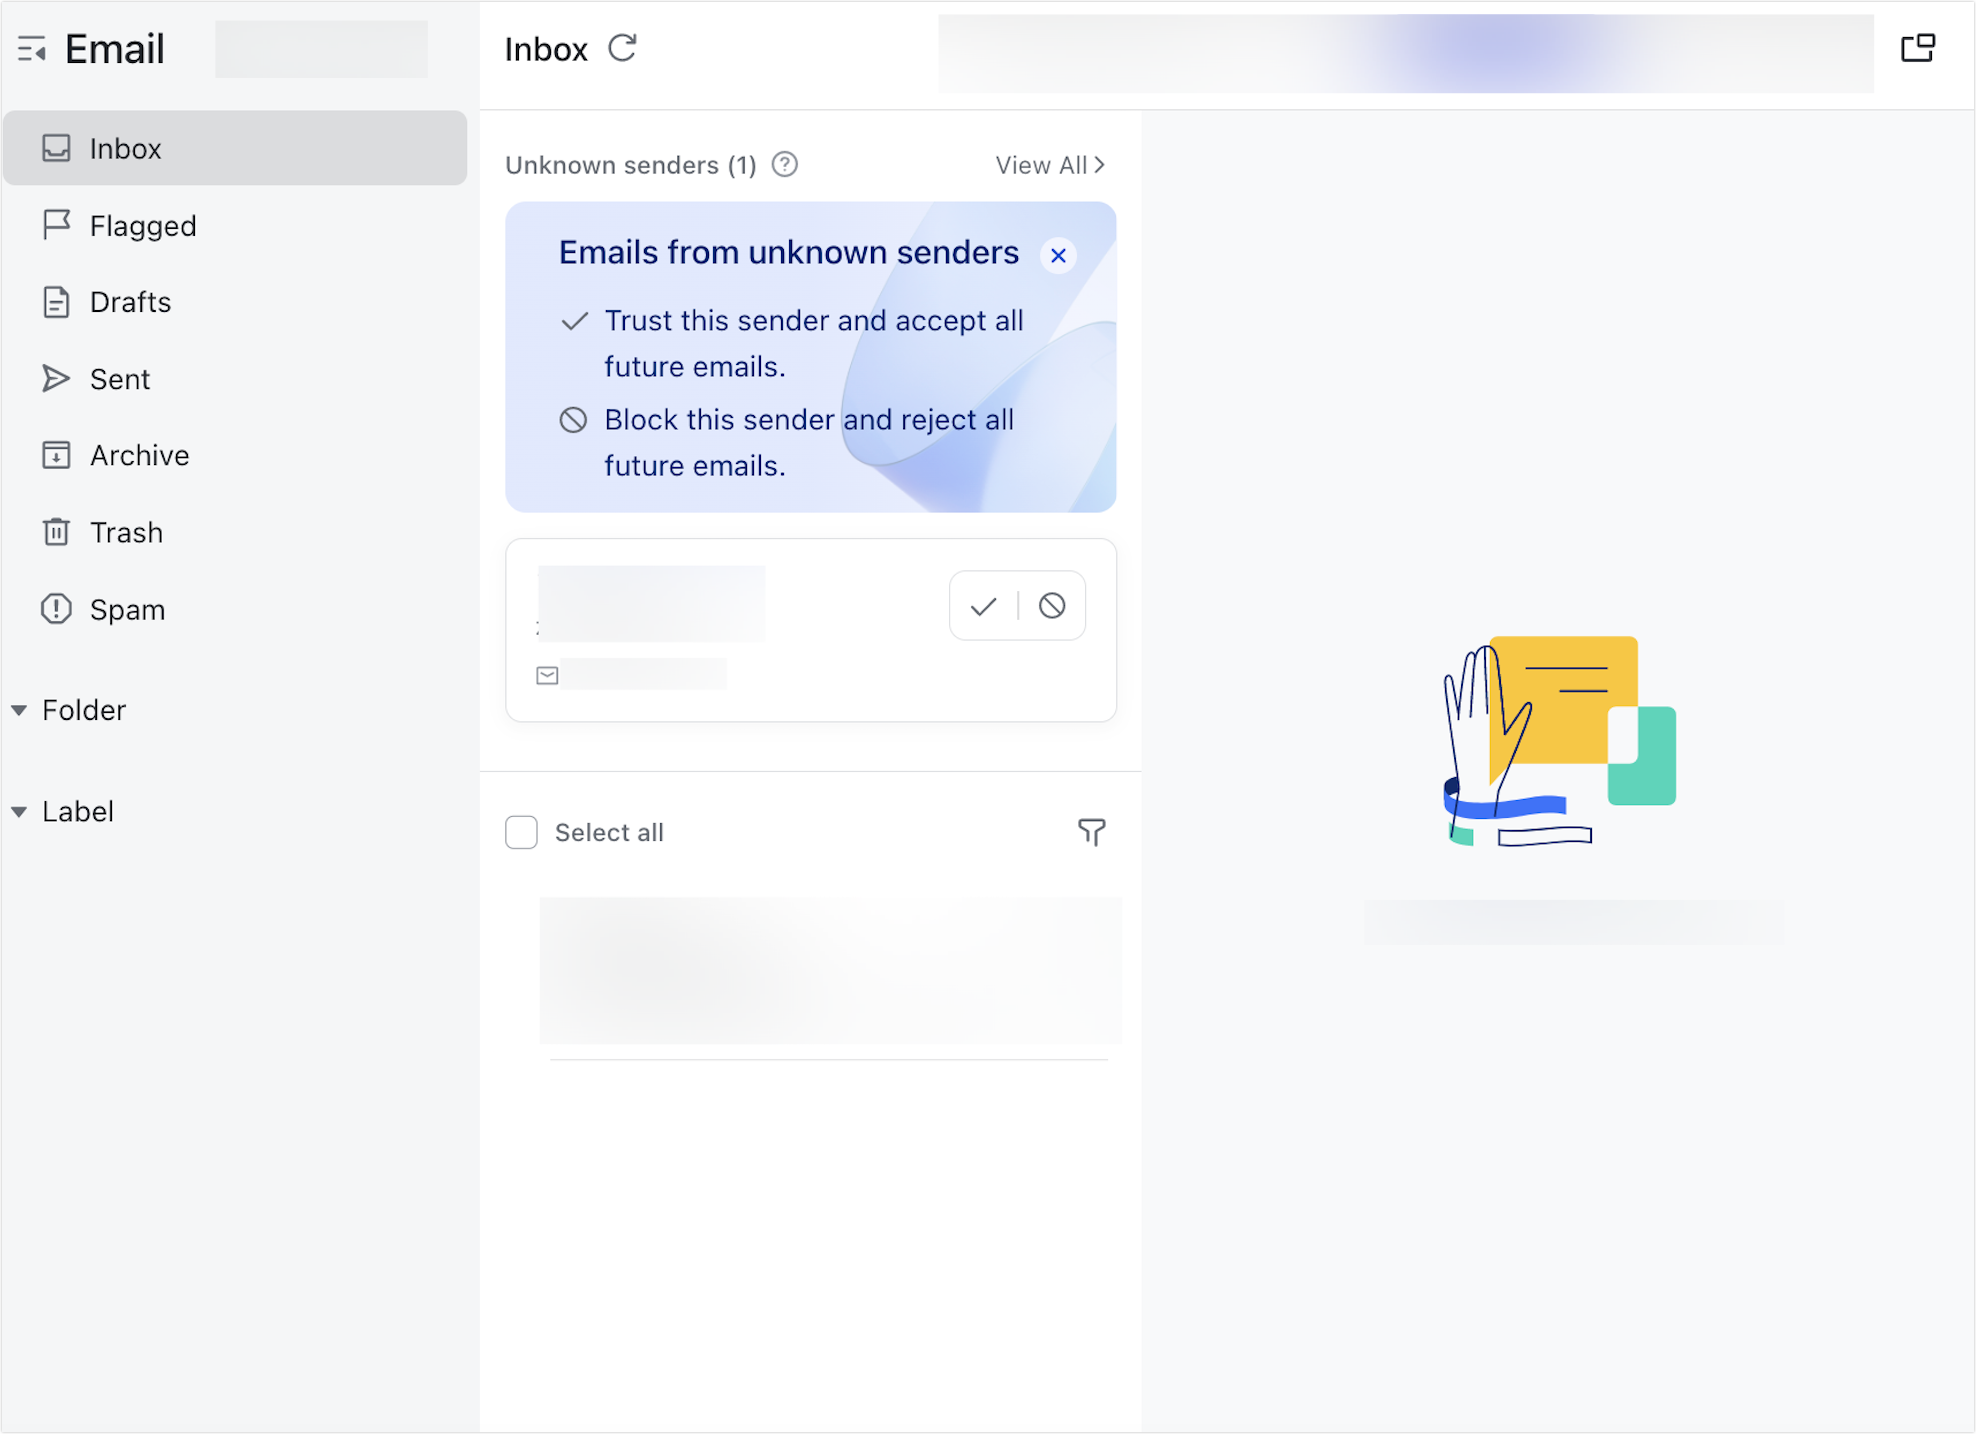
Task: Block the unknown sender with the block button
Action: [x=1051, y=605]
